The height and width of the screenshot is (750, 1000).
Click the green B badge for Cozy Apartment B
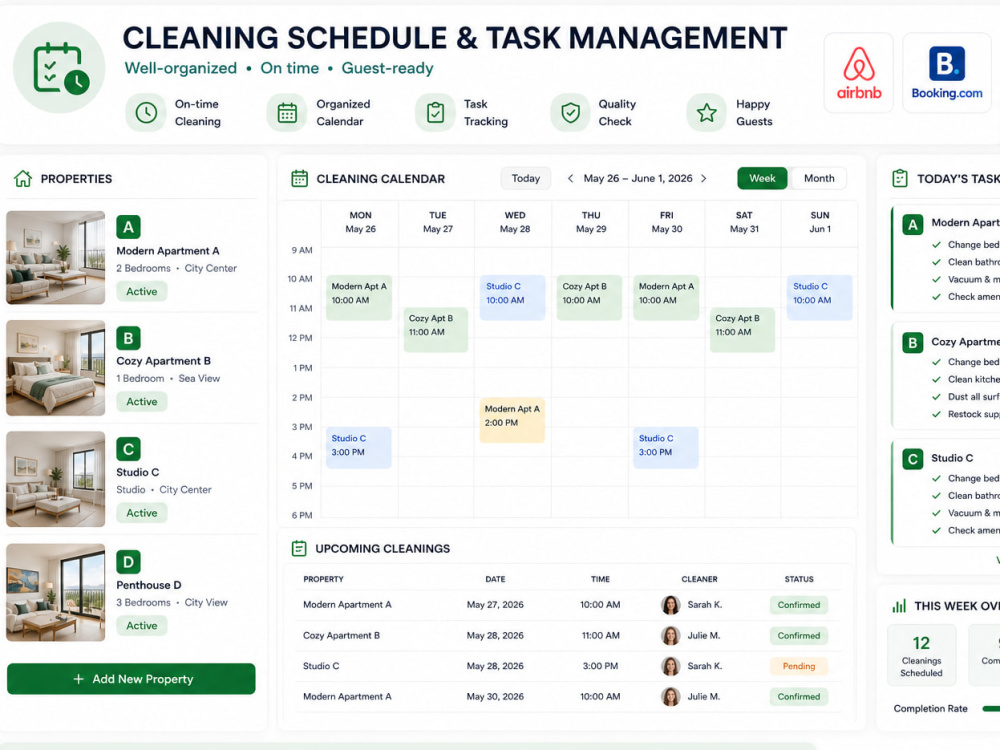[128, 338]
